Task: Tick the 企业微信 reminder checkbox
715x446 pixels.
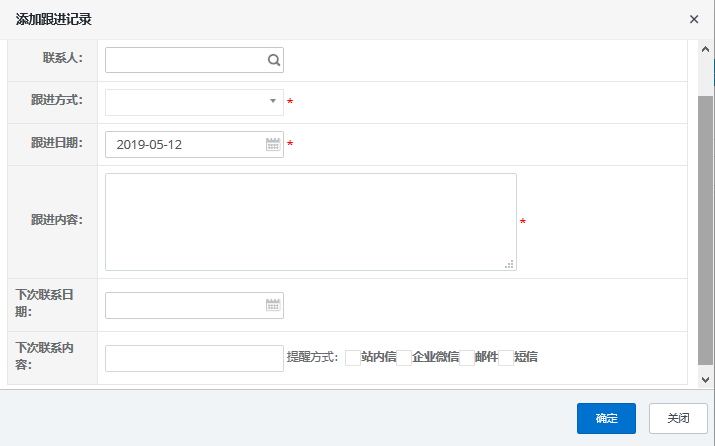Action: (x=404, y=357)
